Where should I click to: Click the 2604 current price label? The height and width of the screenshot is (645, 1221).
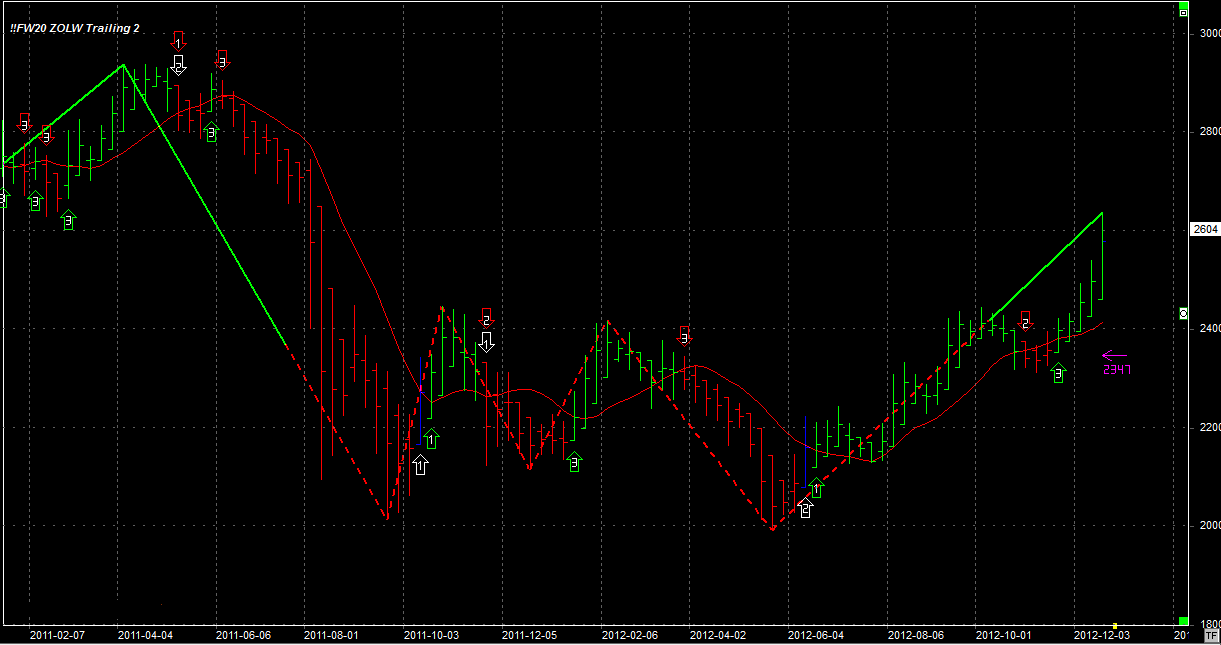(1205, 229)
